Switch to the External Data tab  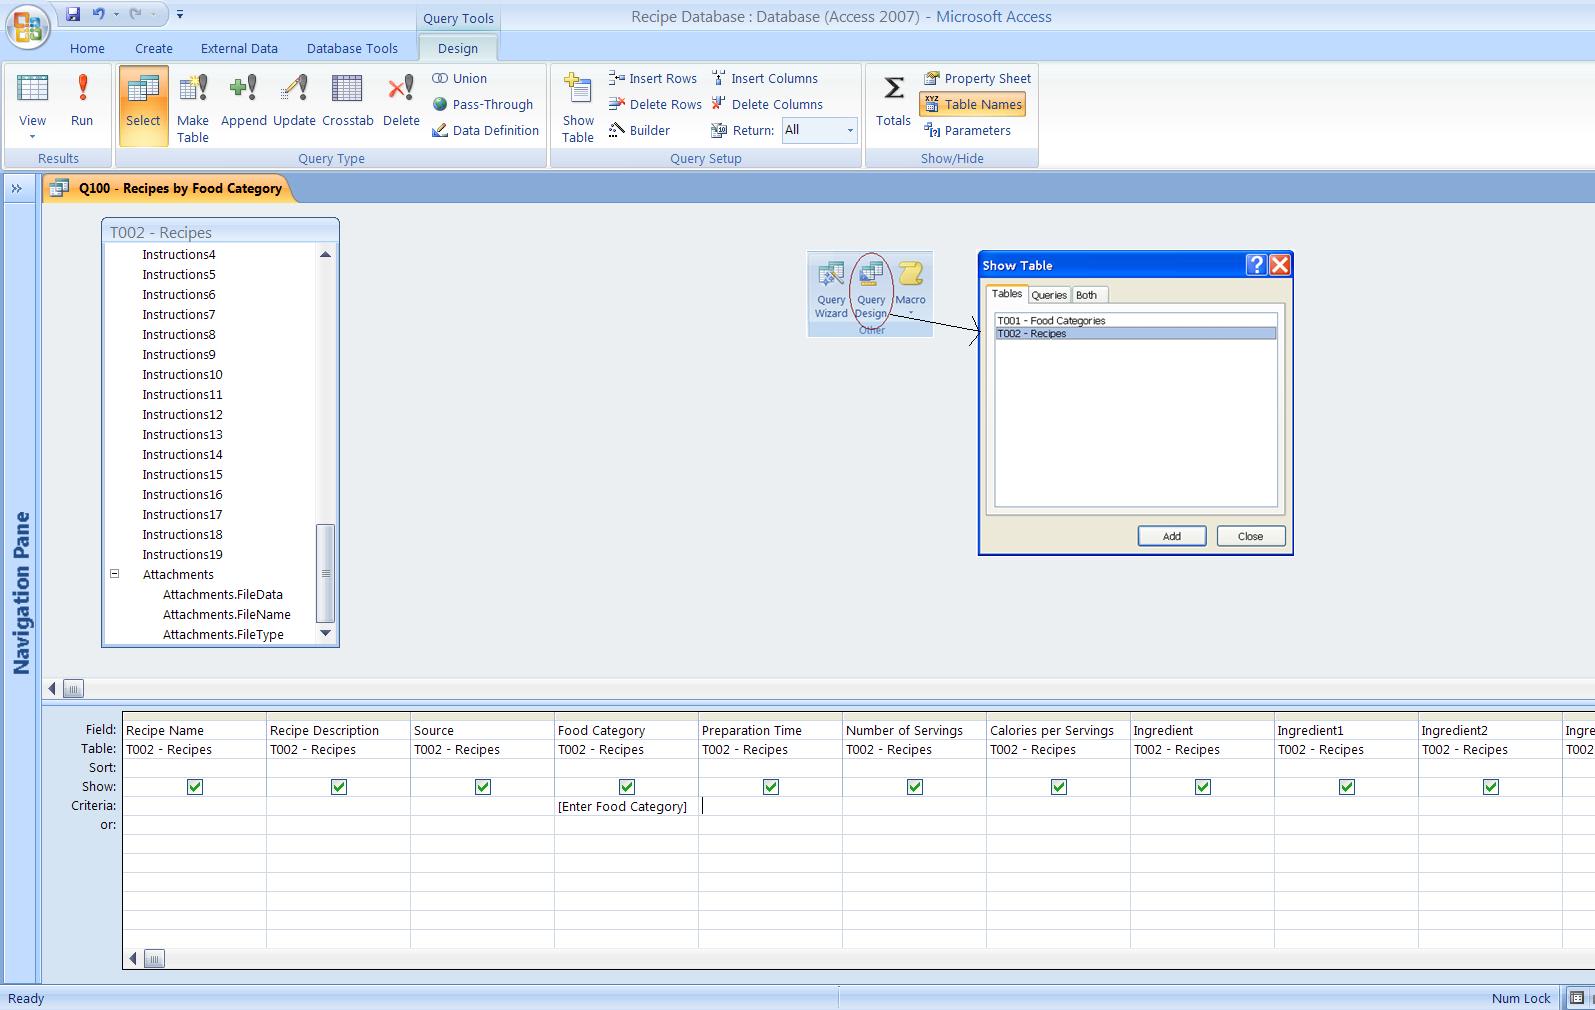point(239,48)
